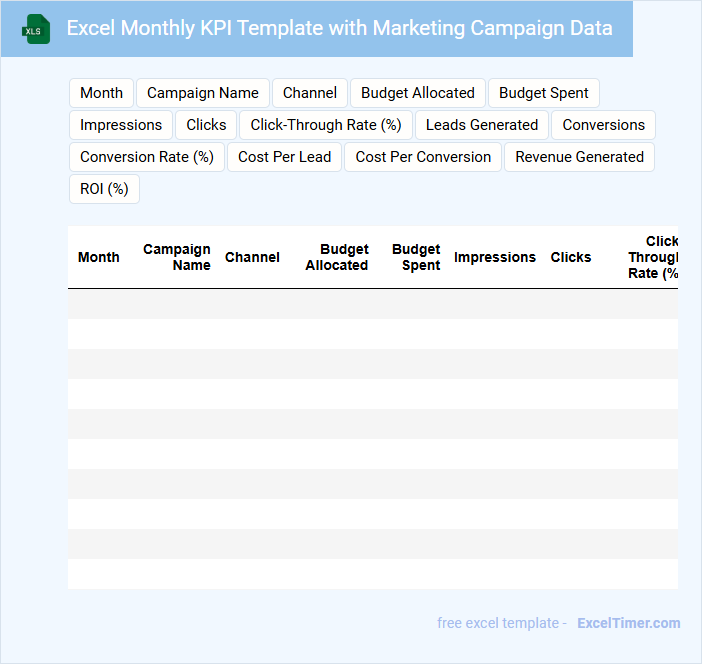Click the Cost Per Lead tag
The image size is (702, 664).
285,157
